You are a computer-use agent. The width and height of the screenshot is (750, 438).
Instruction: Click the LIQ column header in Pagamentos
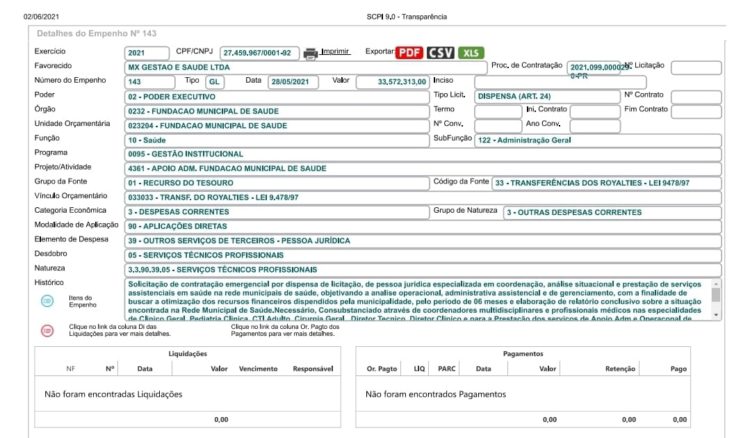(419, 369)
